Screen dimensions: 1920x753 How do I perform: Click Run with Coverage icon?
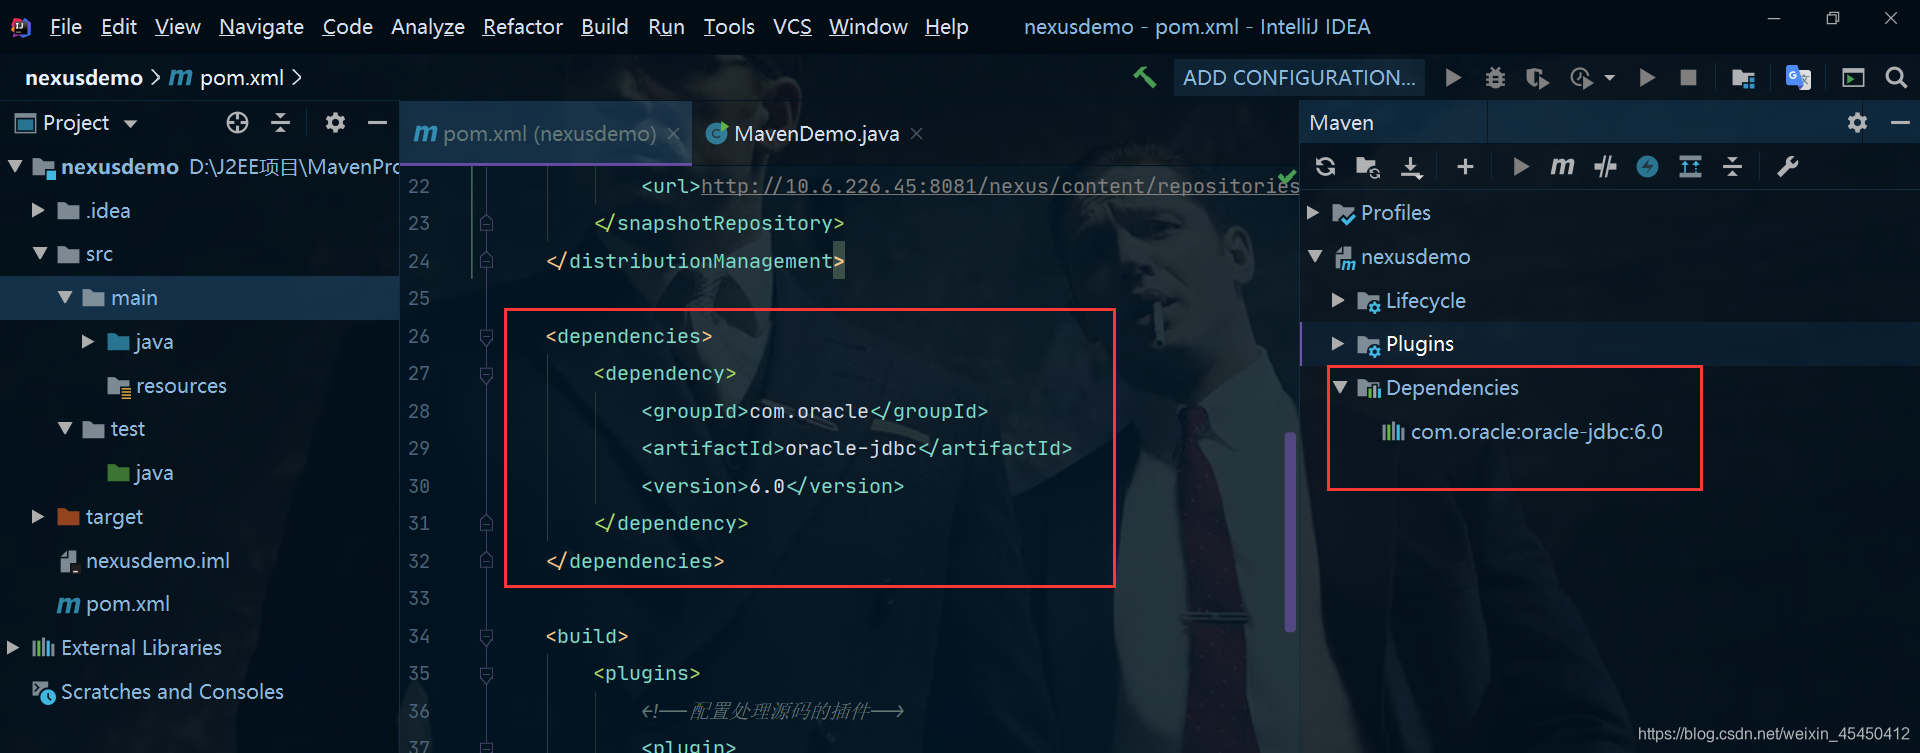[x=1537, y=77]
